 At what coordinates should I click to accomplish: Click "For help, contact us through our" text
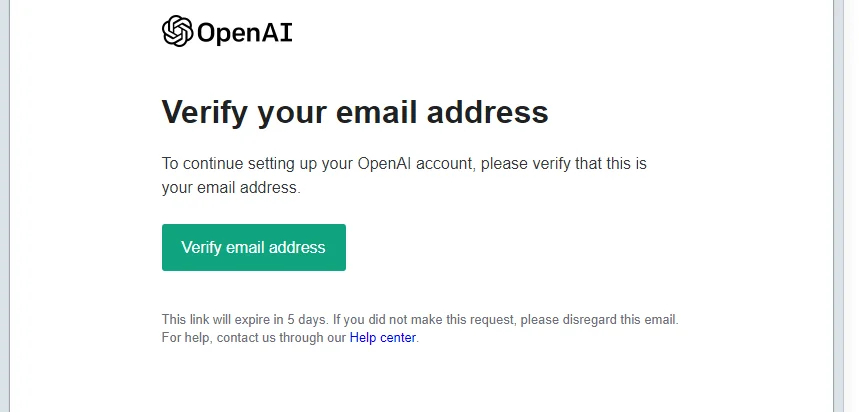[254, 338]
